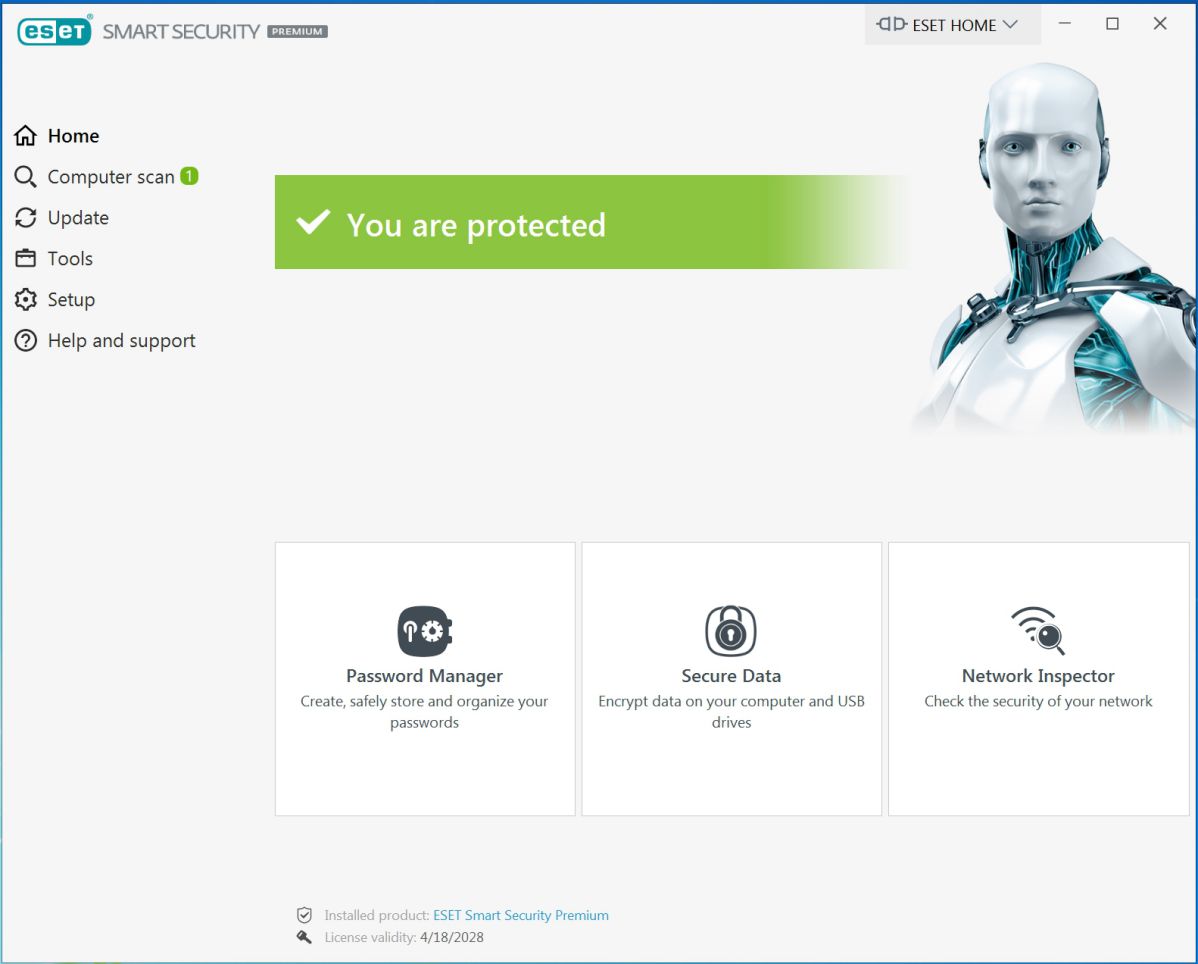Open the Setup section
This screenshot has width=1198, height=964.
coord(71,299)
